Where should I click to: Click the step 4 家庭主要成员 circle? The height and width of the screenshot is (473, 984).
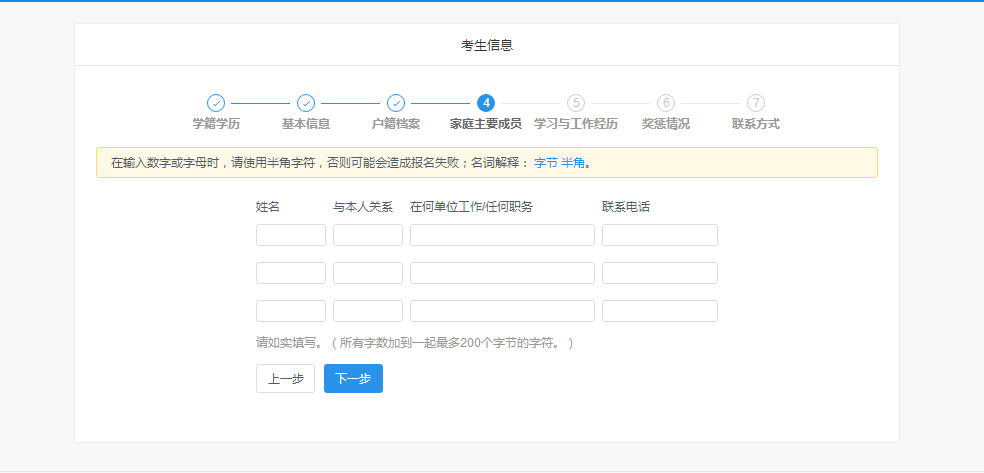point(486,103)
